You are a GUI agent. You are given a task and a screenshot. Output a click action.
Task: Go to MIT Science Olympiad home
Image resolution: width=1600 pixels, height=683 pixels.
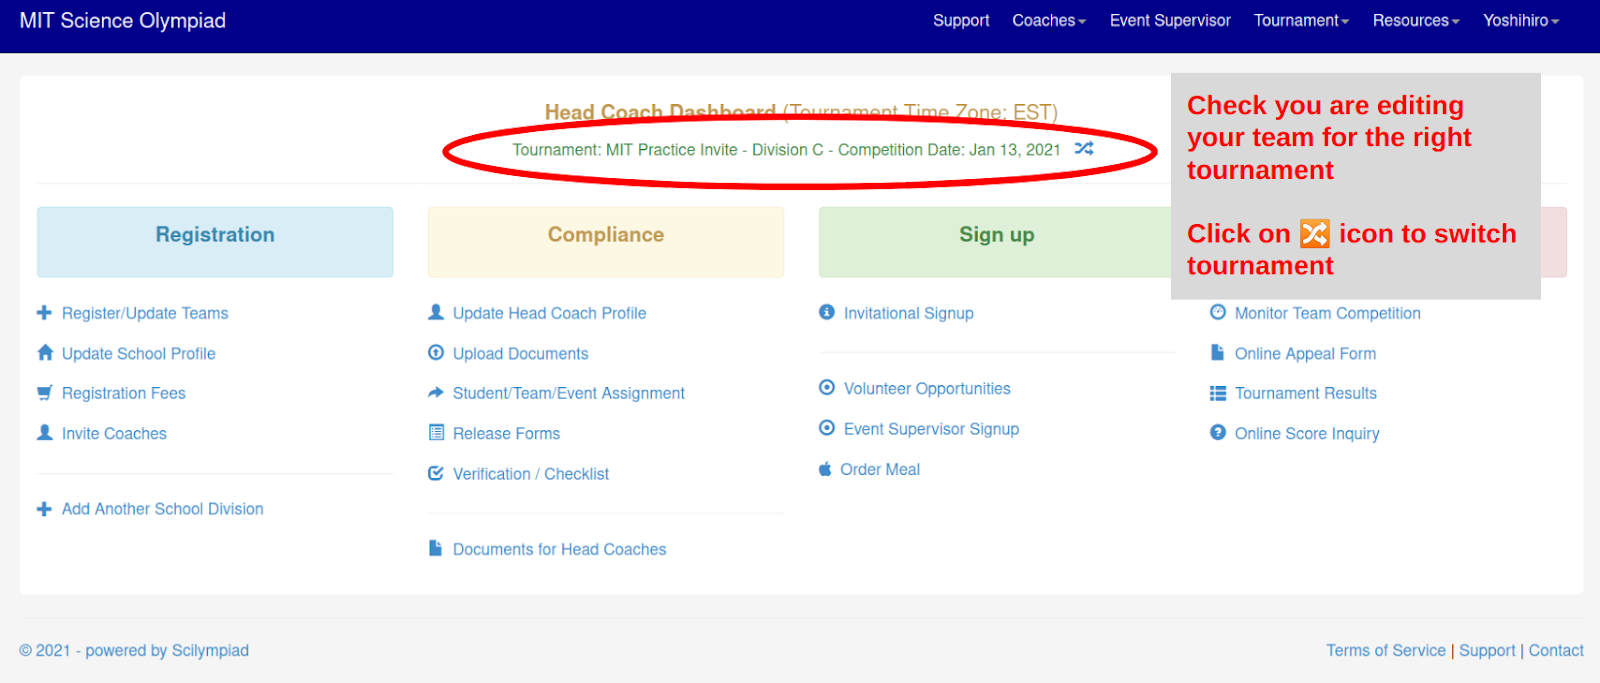tap(123, 20)
